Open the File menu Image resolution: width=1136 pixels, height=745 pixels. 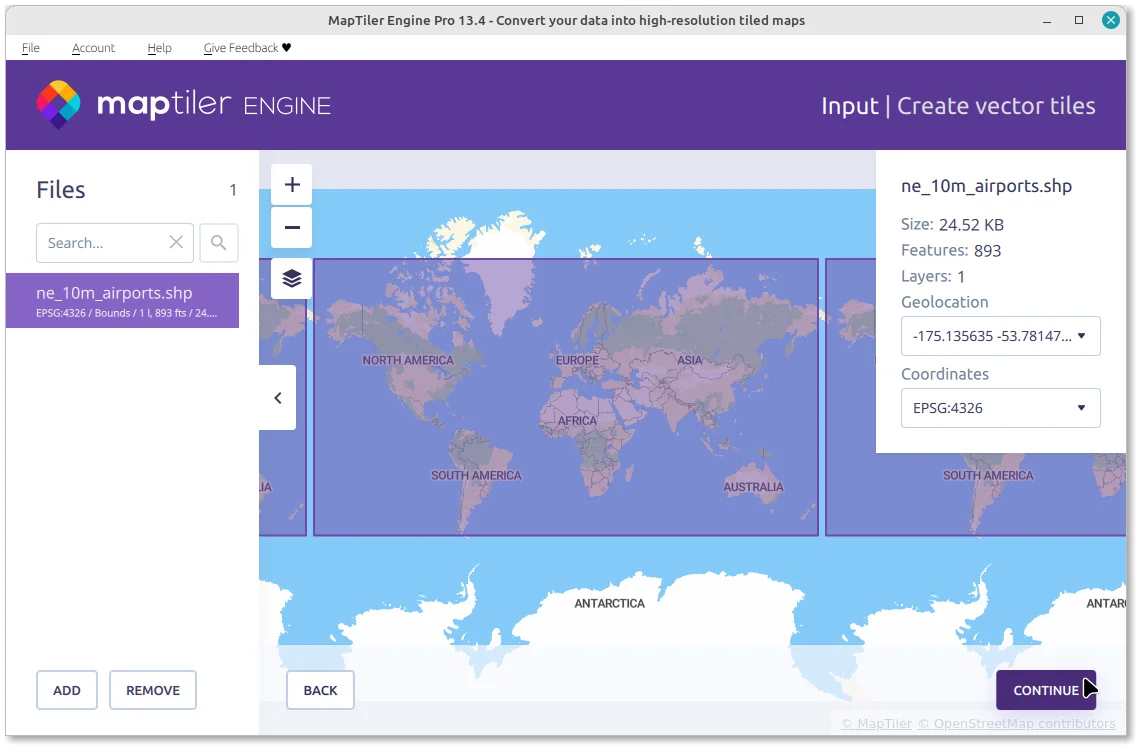[x=30, y=48]
